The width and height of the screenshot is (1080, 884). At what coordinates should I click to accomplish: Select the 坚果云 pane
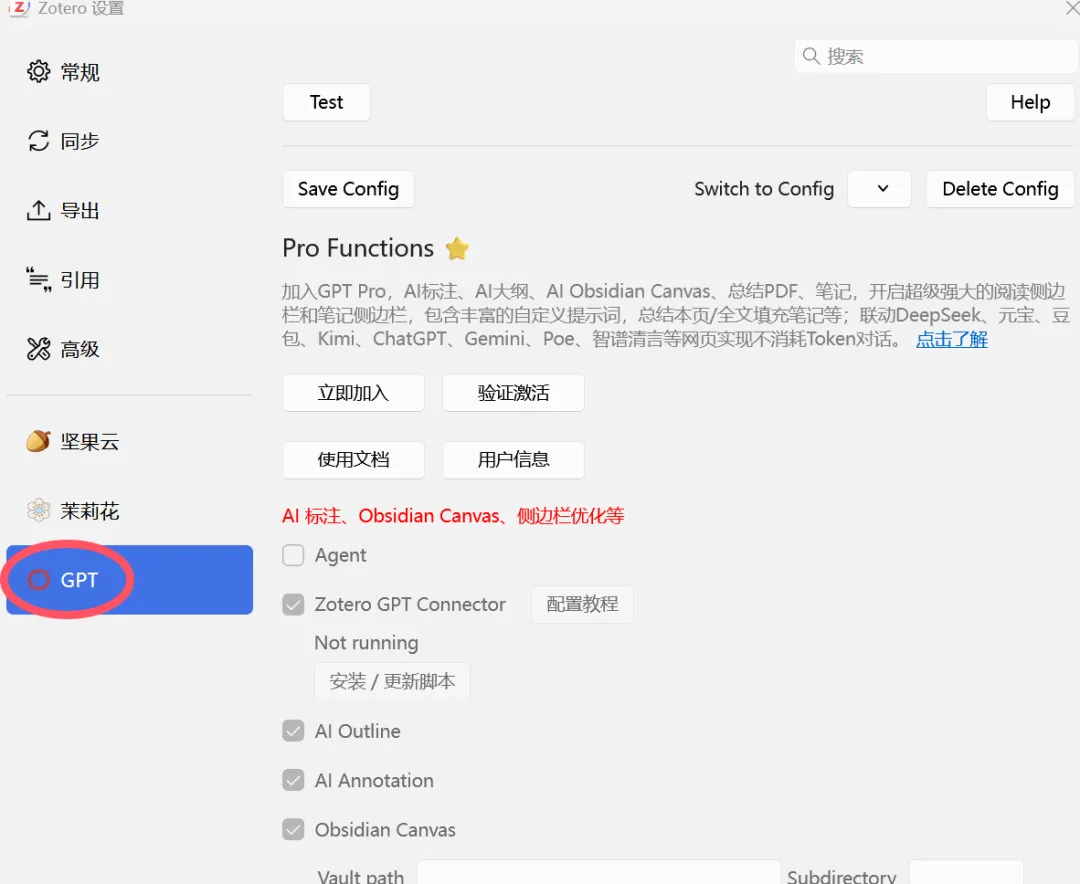tap(129, 442)
